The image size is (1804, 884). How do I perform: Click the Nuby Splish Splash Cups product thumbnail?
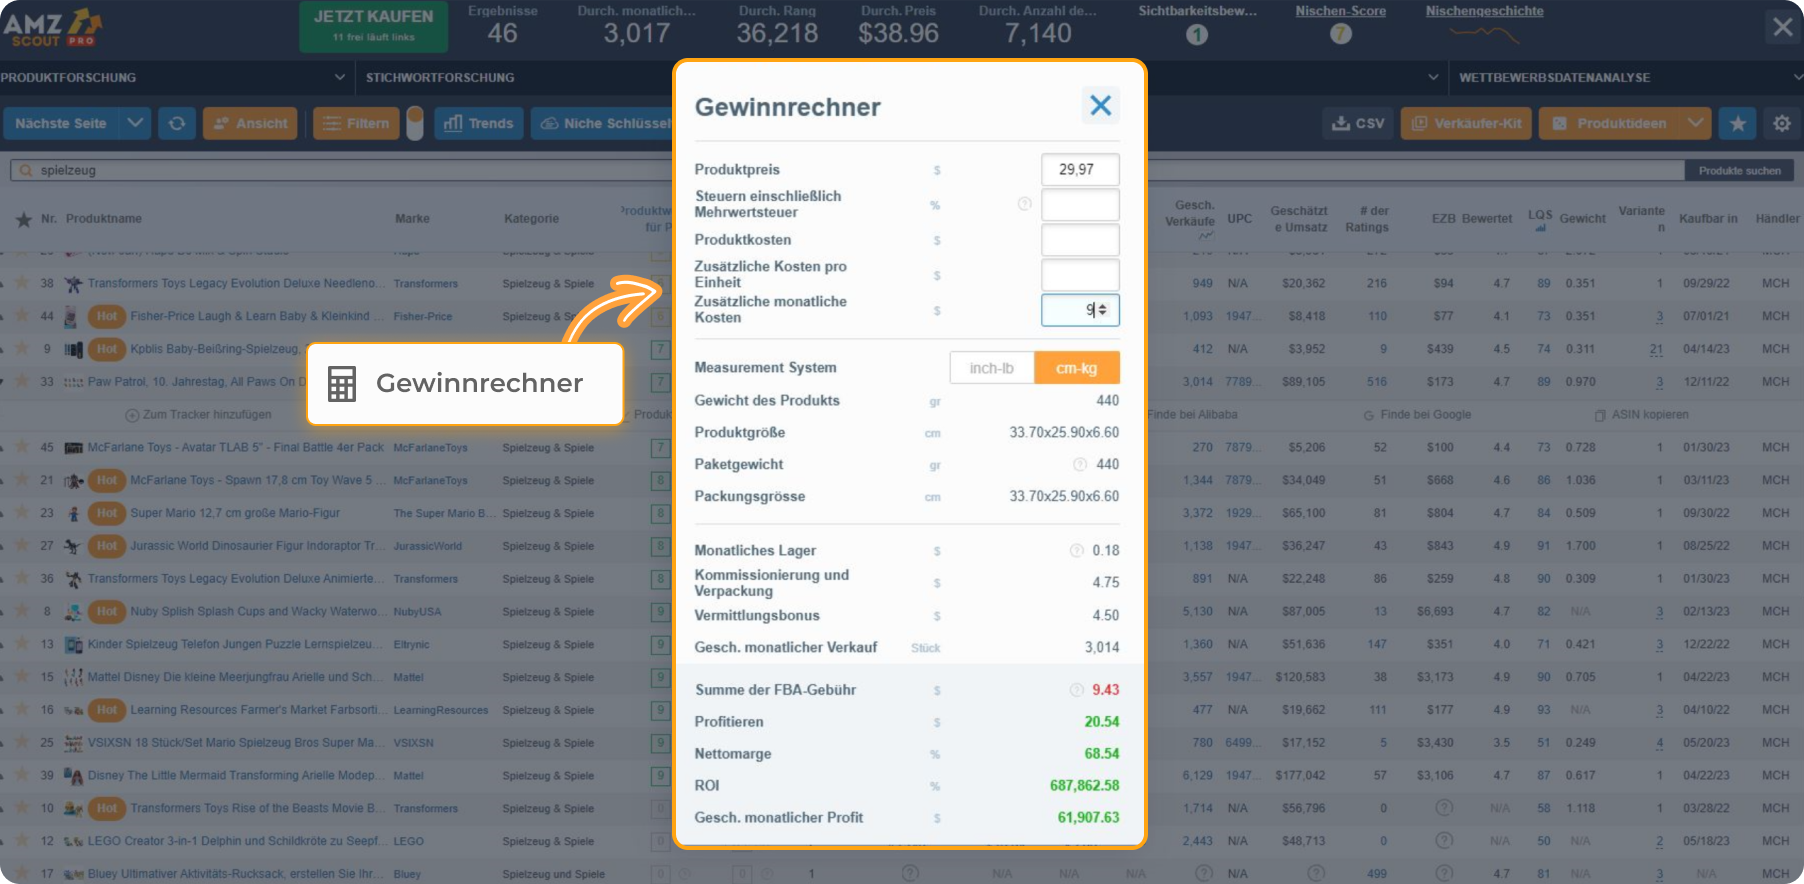pos(73,611)
